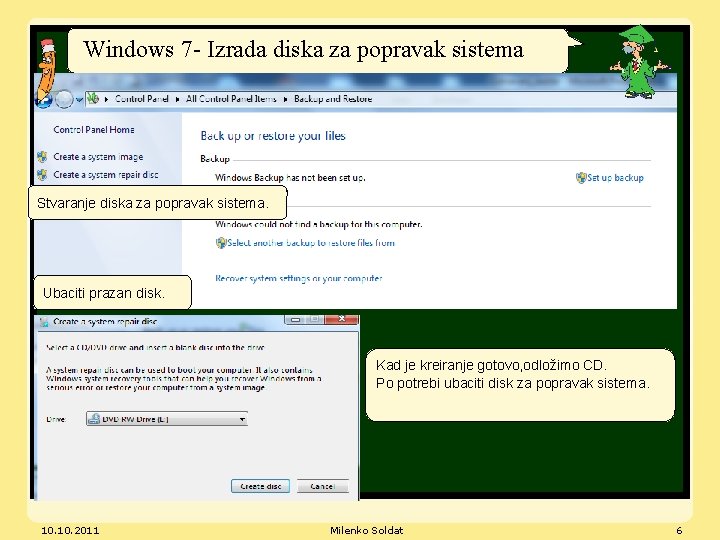This screenshot has height=540, width=720.
Task: Click the Create disc button
Action: point(260,486)
